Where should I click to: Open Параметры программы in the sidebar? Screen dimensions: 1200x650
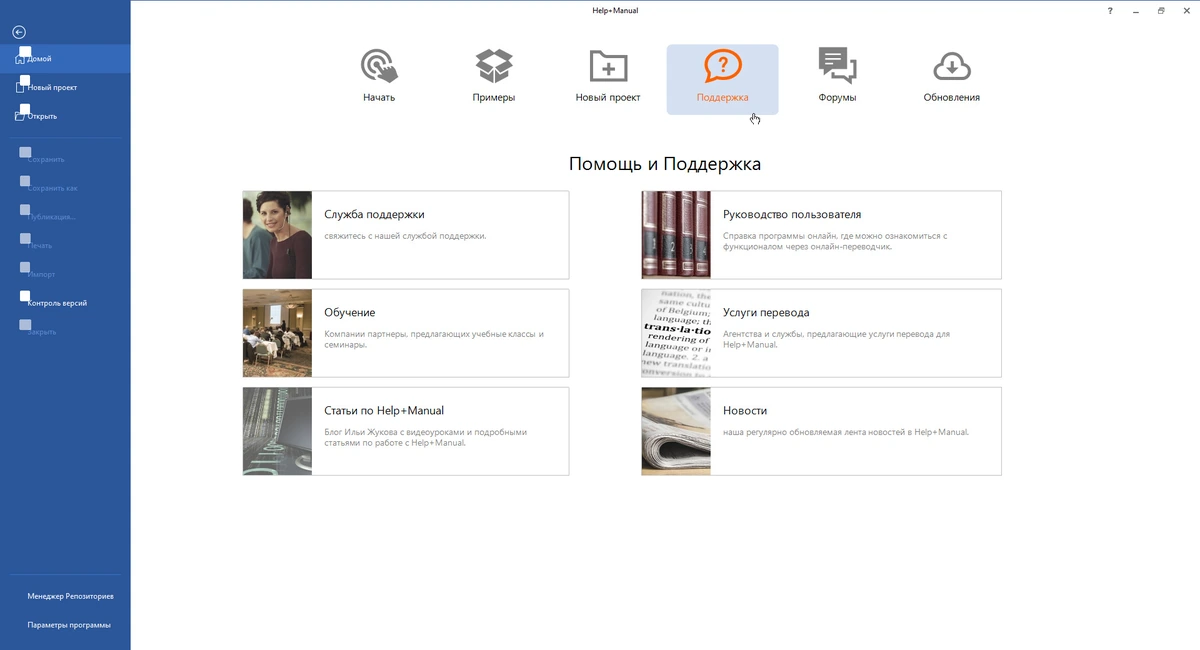(65, 625)
